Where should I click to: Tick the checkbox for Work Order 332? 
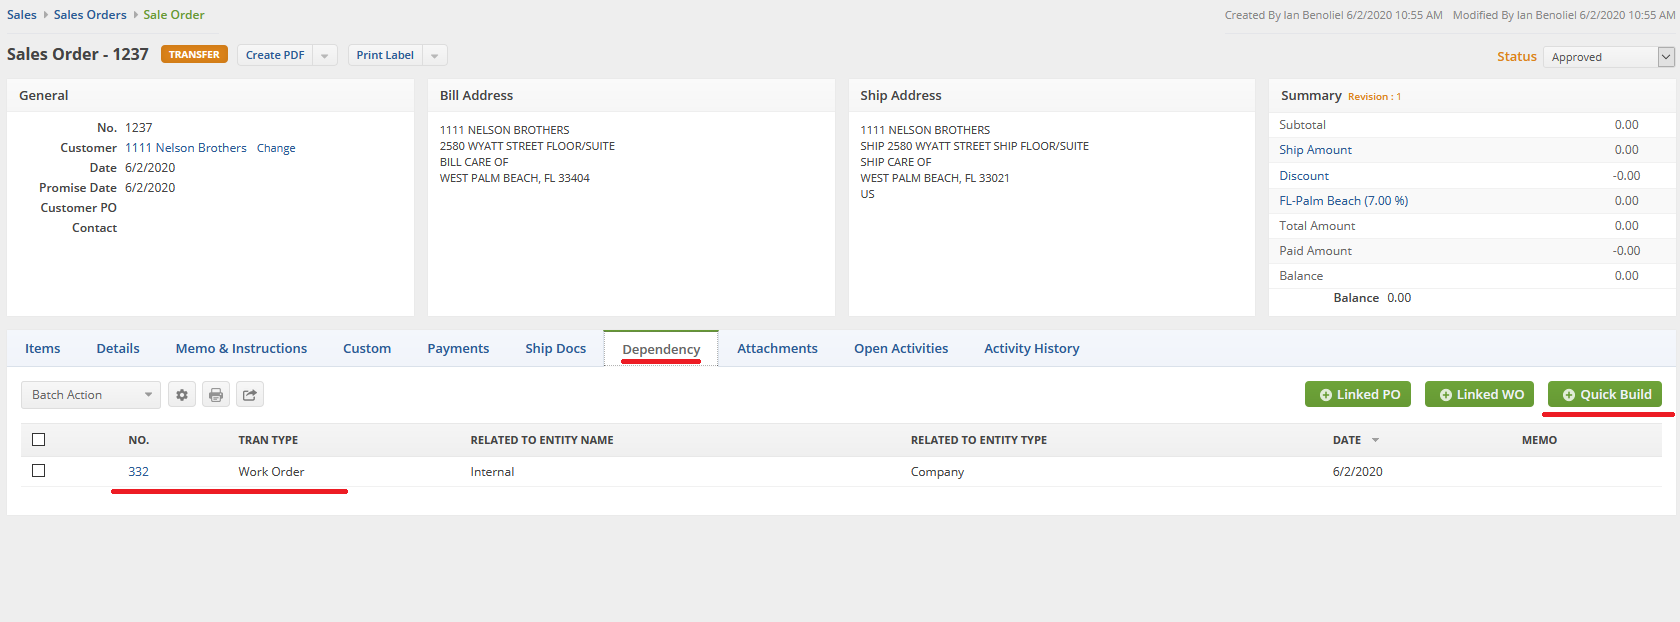click(39, 471)
